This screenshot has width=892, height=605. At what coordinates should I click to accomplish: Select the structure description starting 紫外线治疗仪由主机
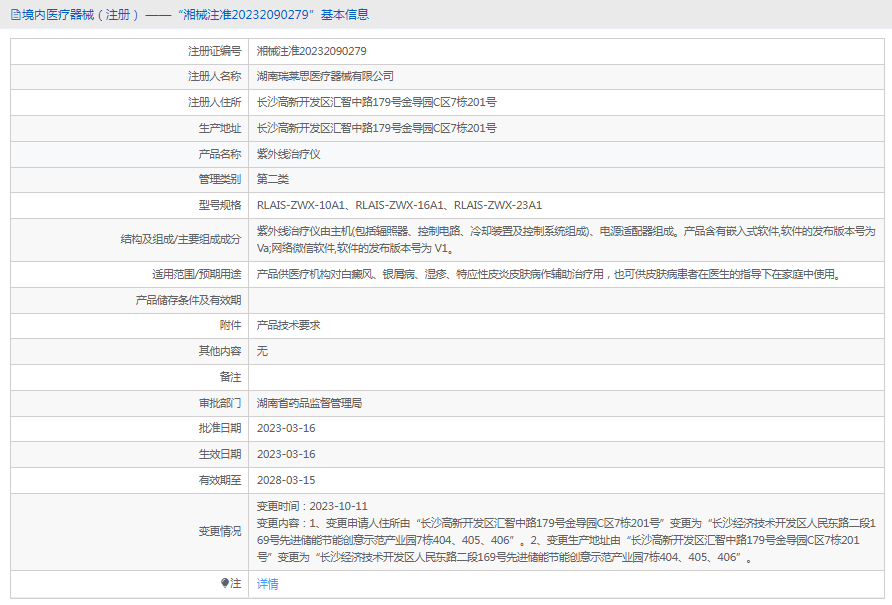click(x=565, y=240)
